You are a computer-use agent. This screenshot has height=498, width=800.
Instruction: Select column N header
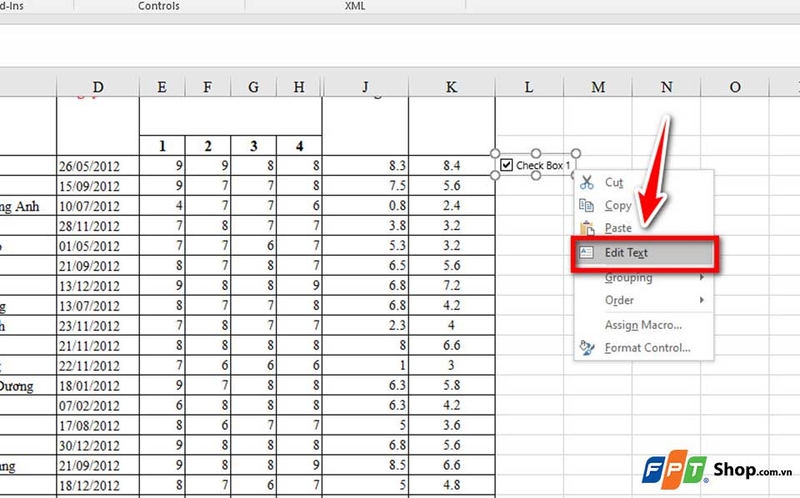666,87
